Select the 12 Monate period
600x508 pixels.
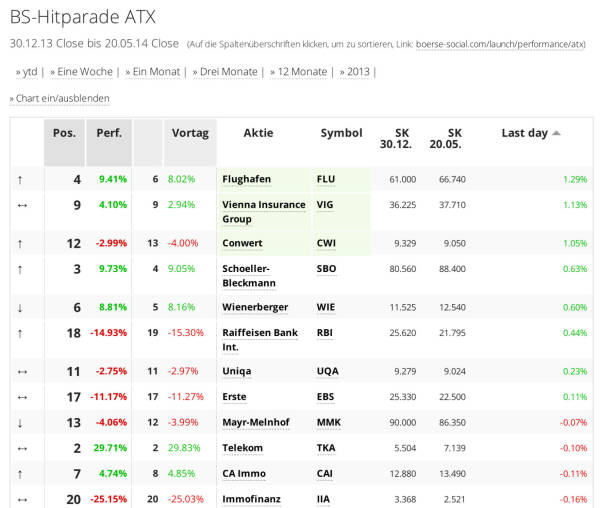point(302,71)
